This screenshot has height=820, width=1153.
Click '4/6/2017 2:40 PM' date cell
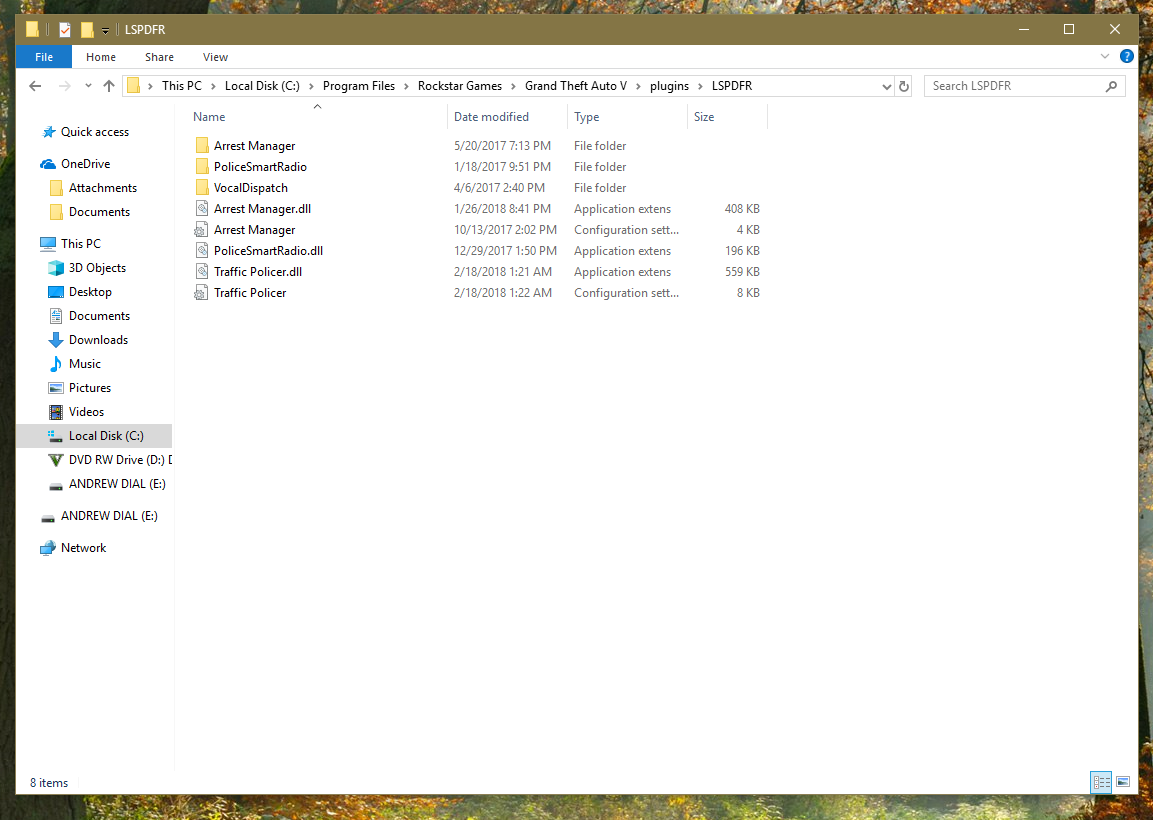499,188
